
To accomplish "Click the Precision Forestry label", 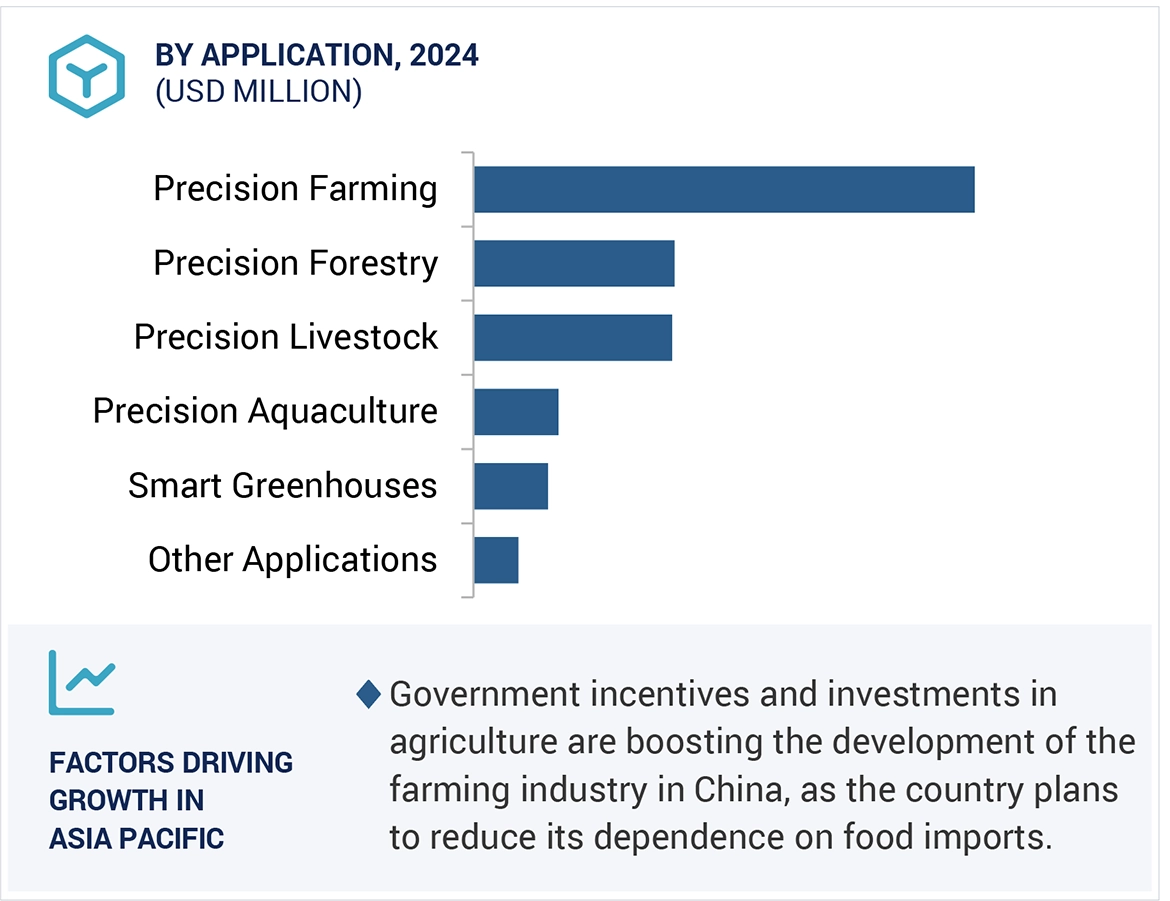I will point(295,263).
